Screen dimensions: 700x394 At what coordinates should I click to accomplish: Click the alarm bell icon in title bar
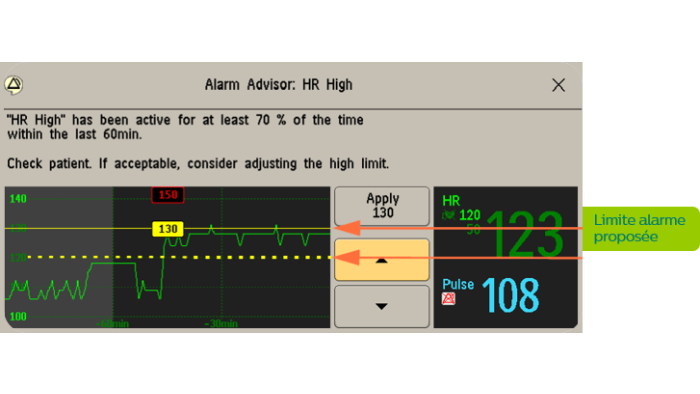(x=14, y=84)
